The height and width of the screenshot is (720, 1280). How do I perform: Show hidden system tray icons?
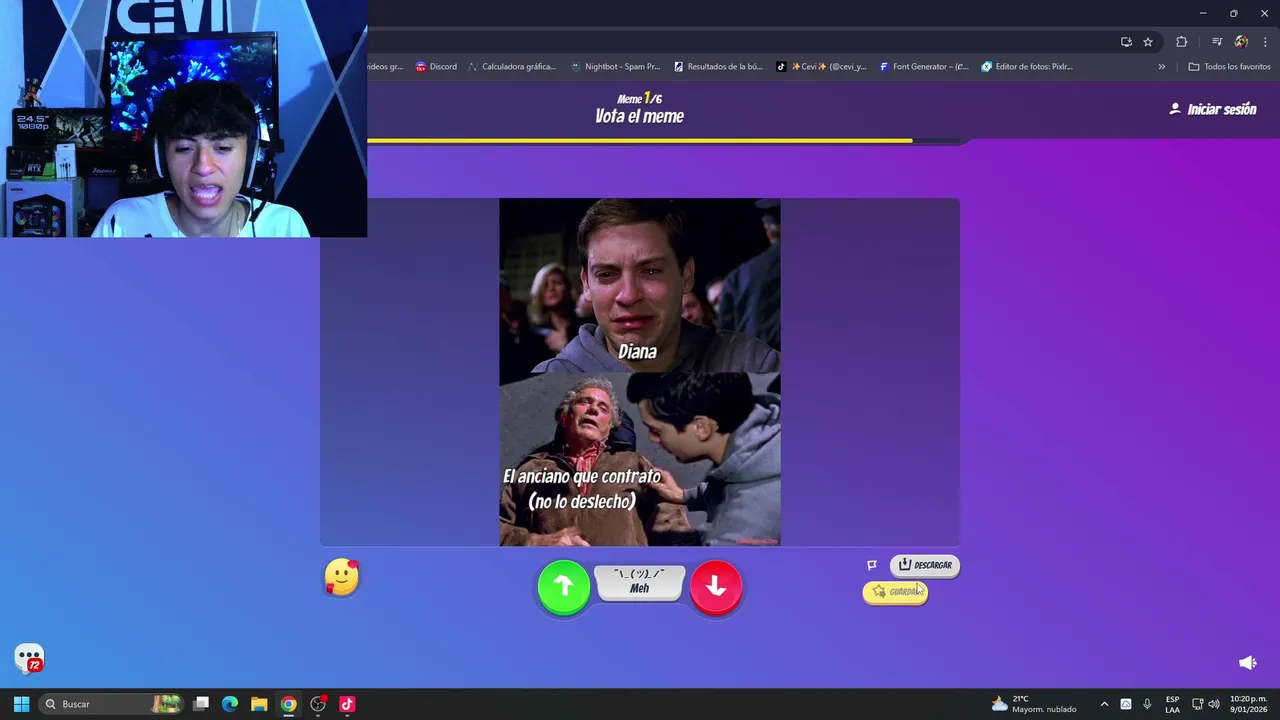coord(1104,704)
